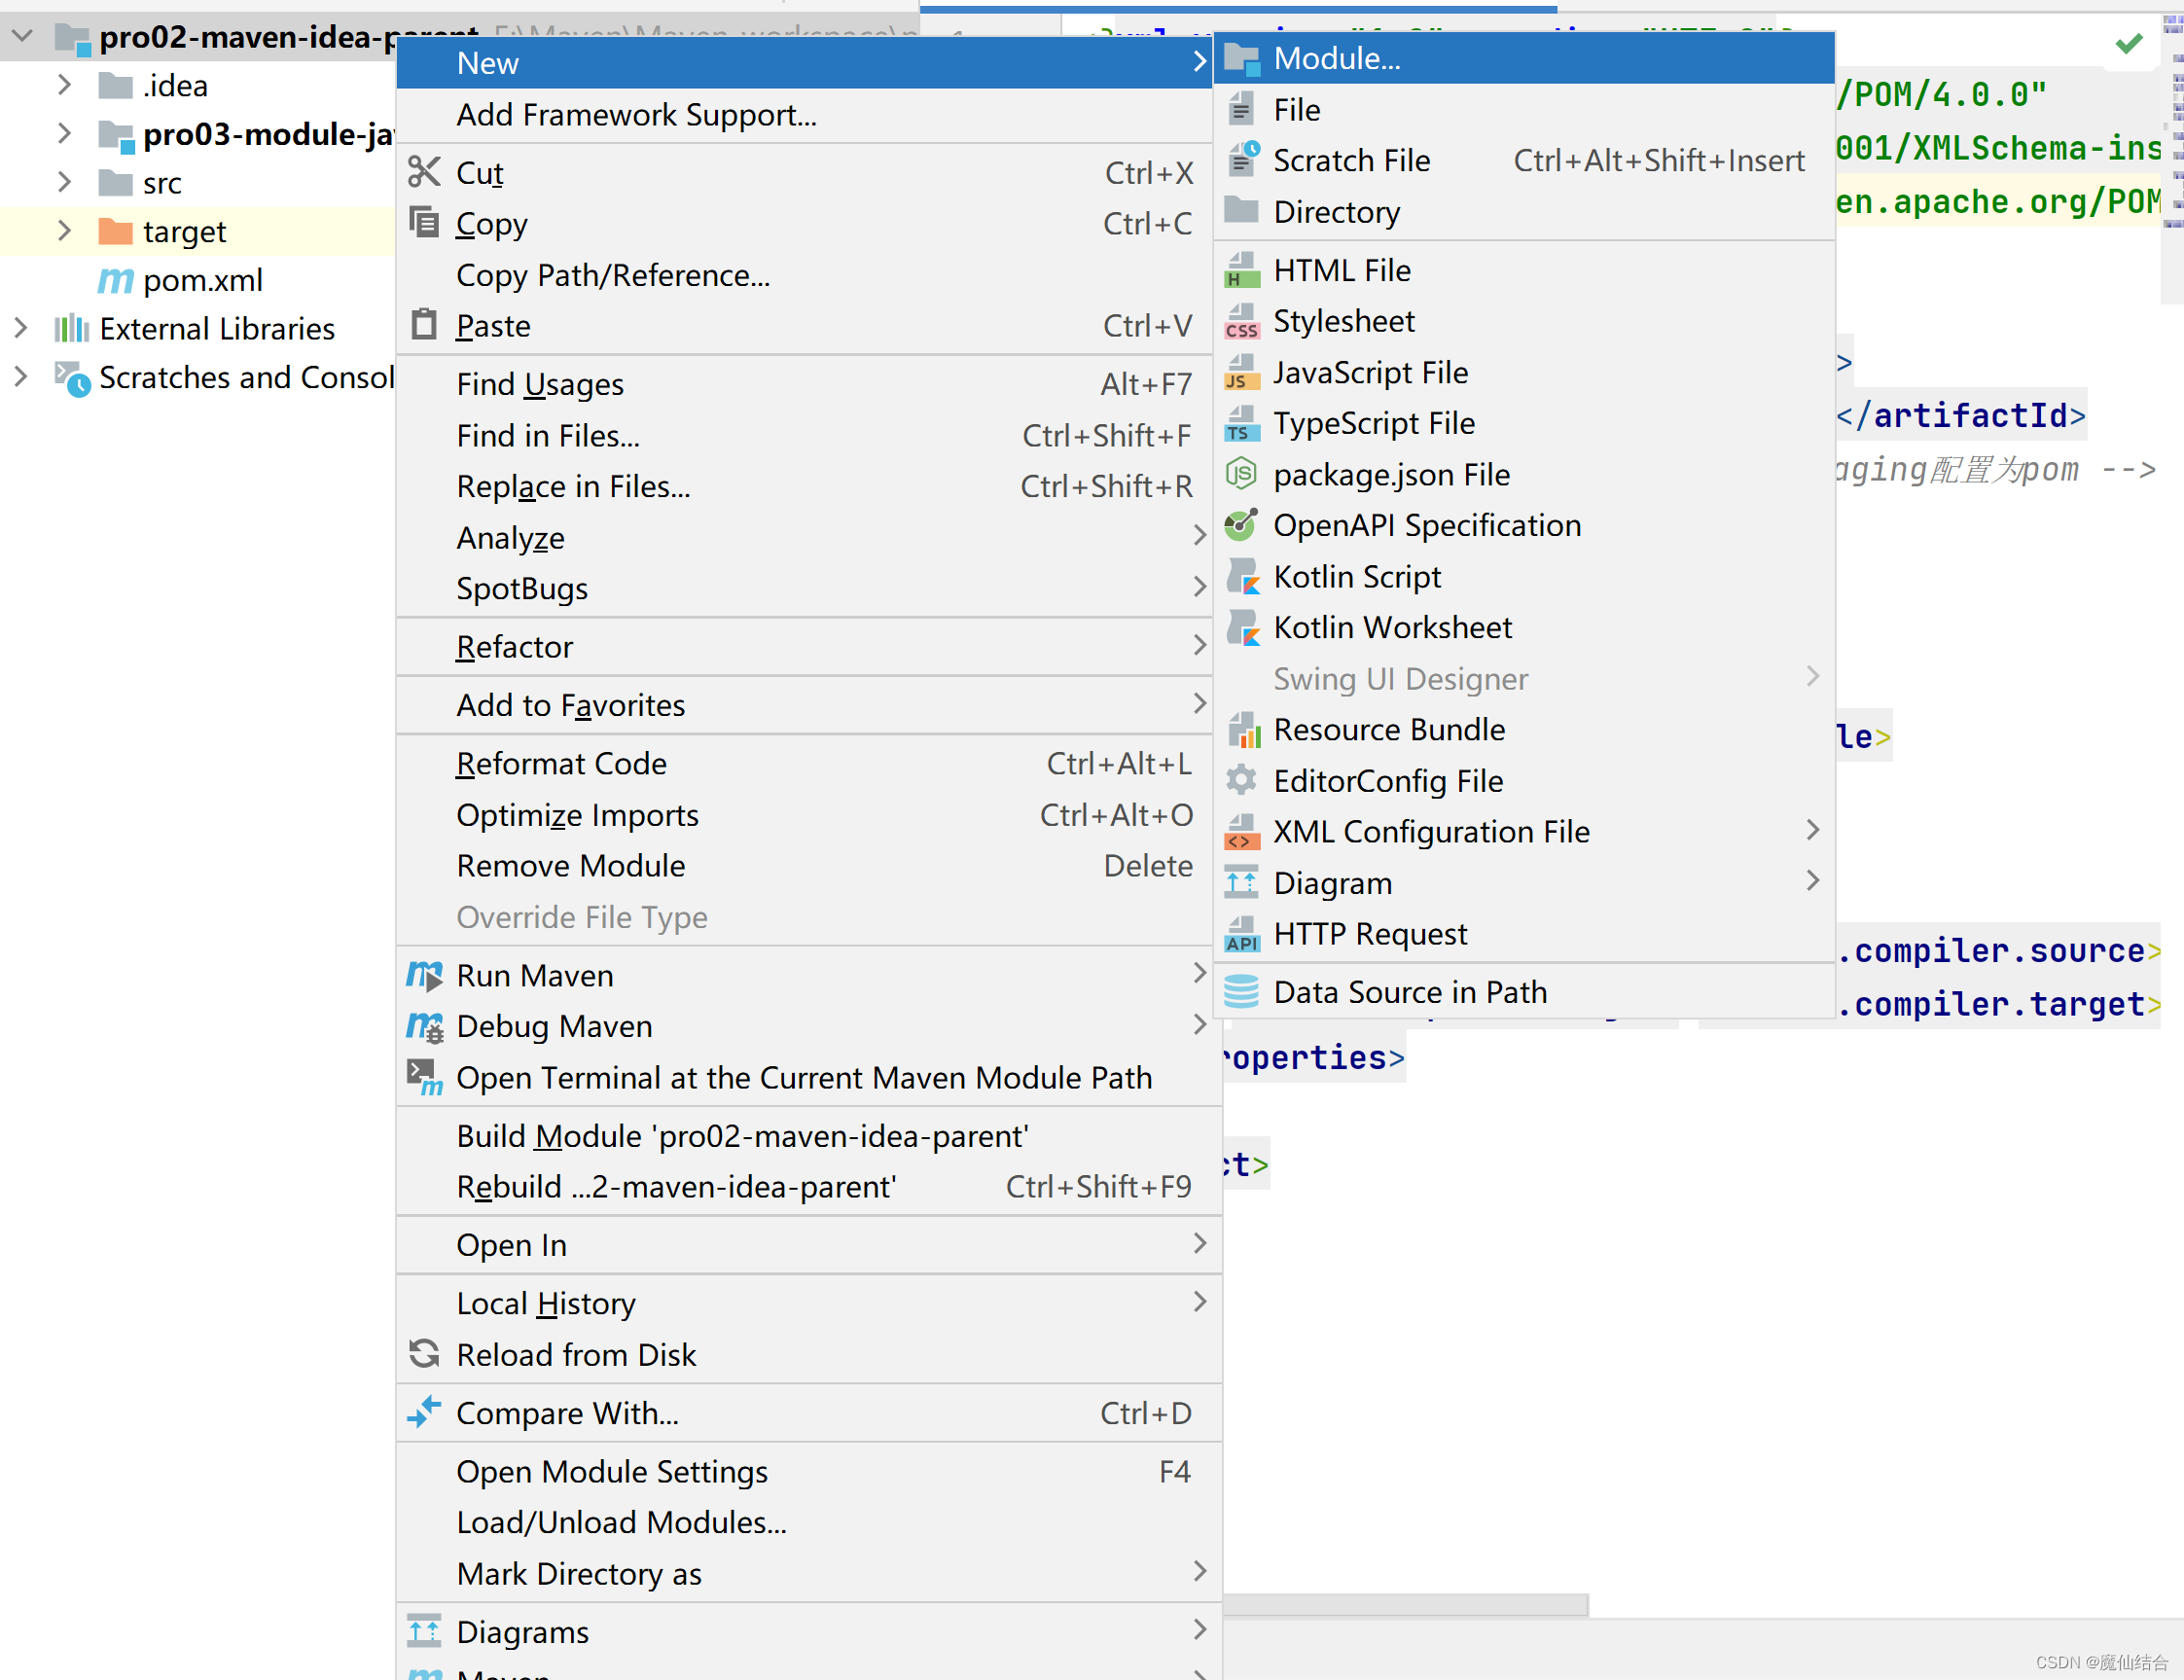Open the Refactor submenu arrow
This screenshot has height=1680, width=2184.
[1200, 646]
